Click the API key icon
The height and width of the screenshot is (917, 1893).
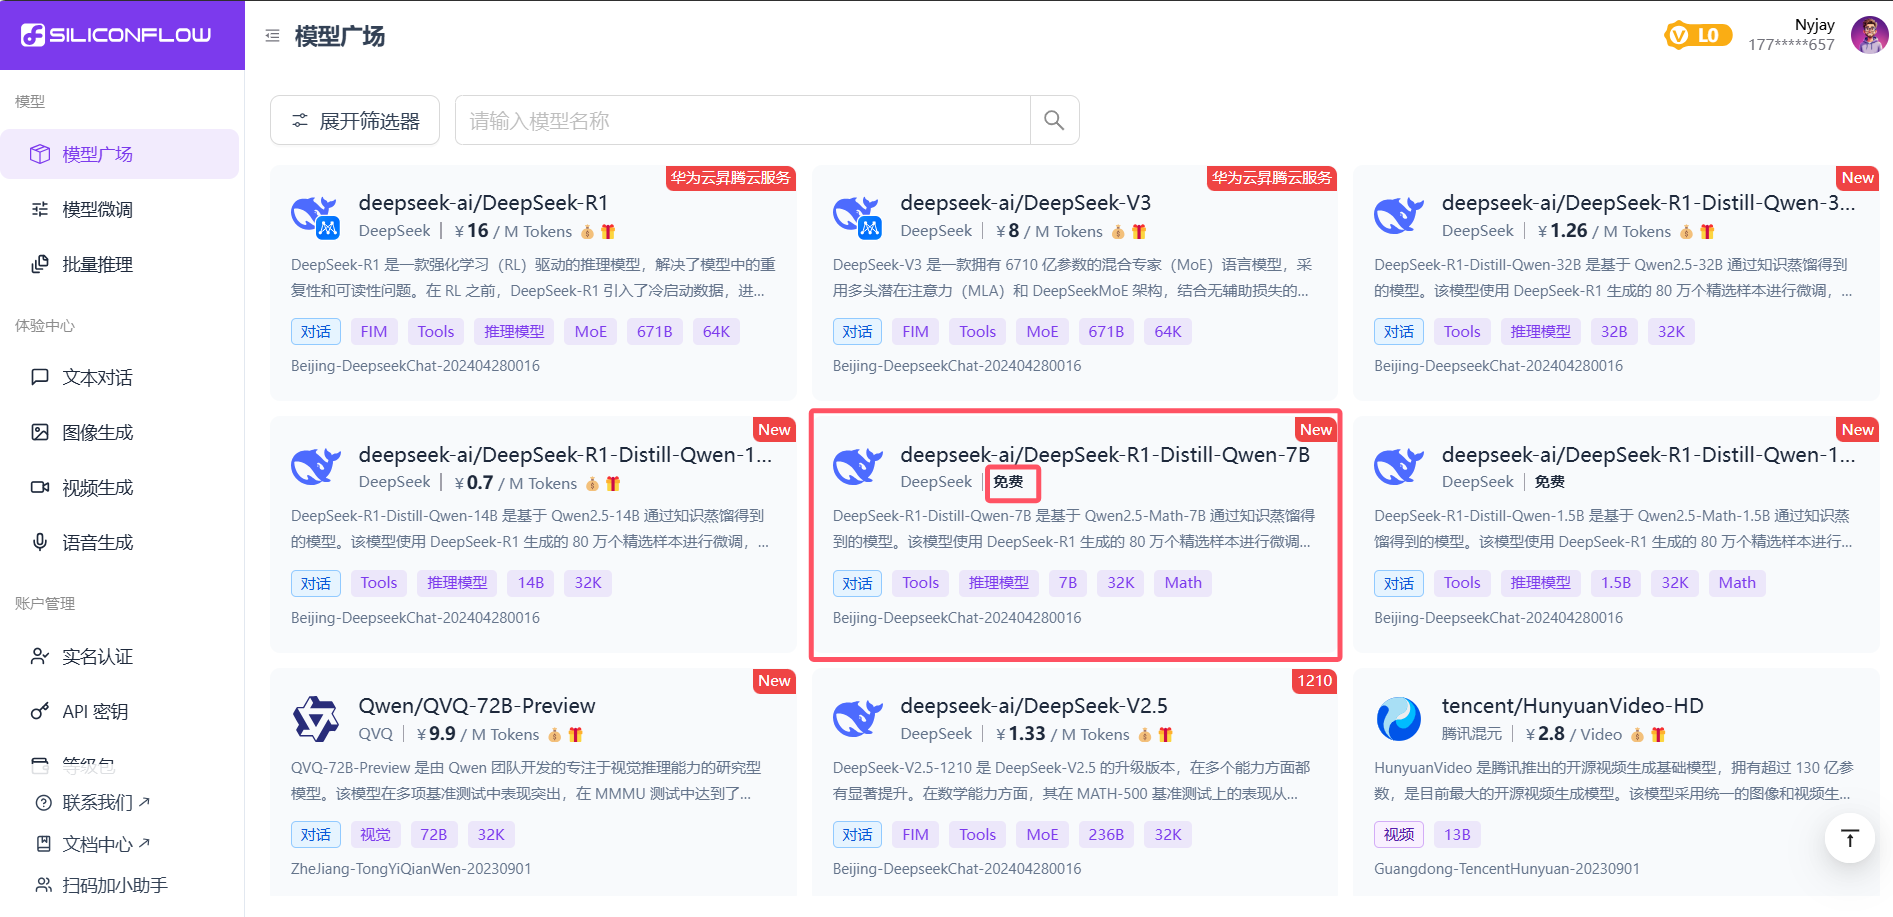point(40,711)
